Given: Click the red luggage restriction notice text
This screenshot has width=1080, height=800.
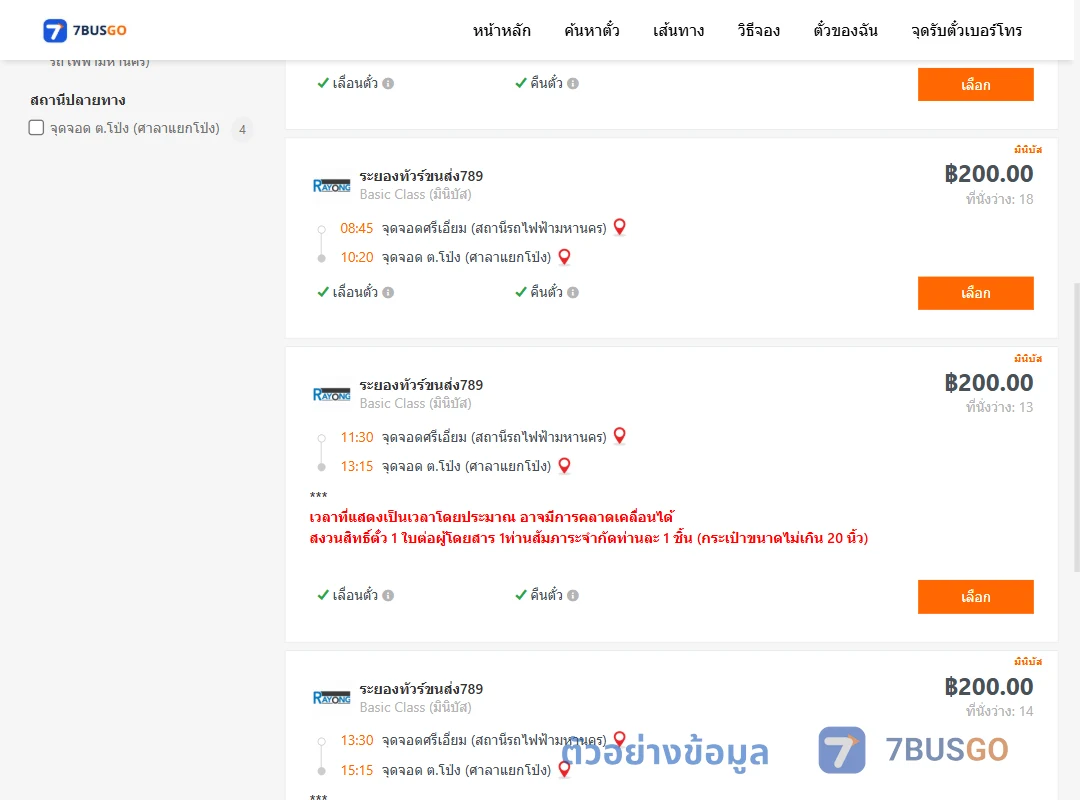Looking at the screenshot, I should coord(588,538).
